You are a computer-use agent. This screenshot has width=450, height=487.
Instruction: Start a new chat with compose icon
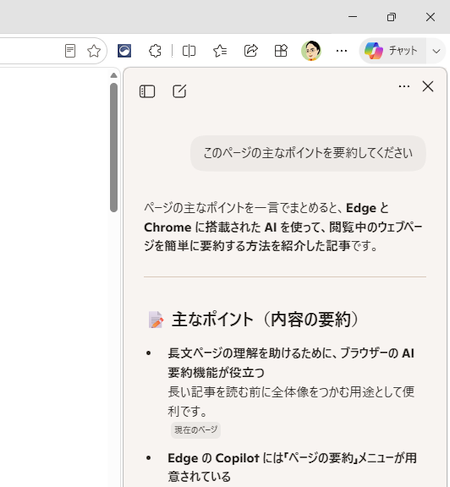[179, 91]
